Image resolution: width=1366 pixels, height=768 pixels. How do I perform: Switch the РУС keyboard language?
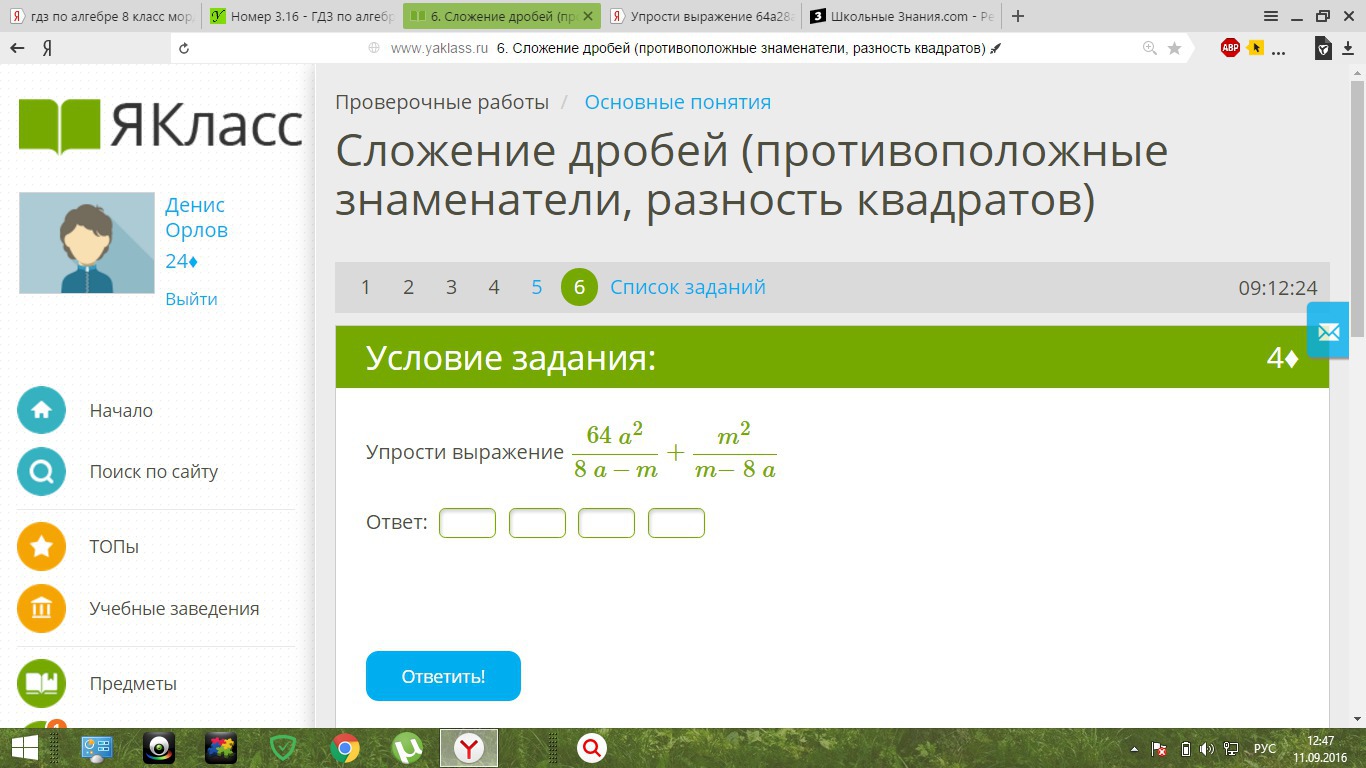pyautogui.click(x=1265, y=749)
